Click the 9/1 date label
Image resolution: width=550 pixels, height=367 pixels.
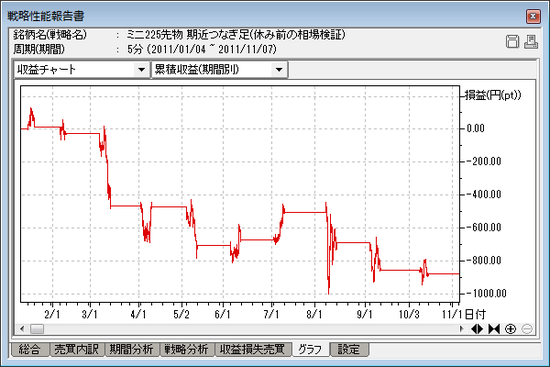(365, 314)
